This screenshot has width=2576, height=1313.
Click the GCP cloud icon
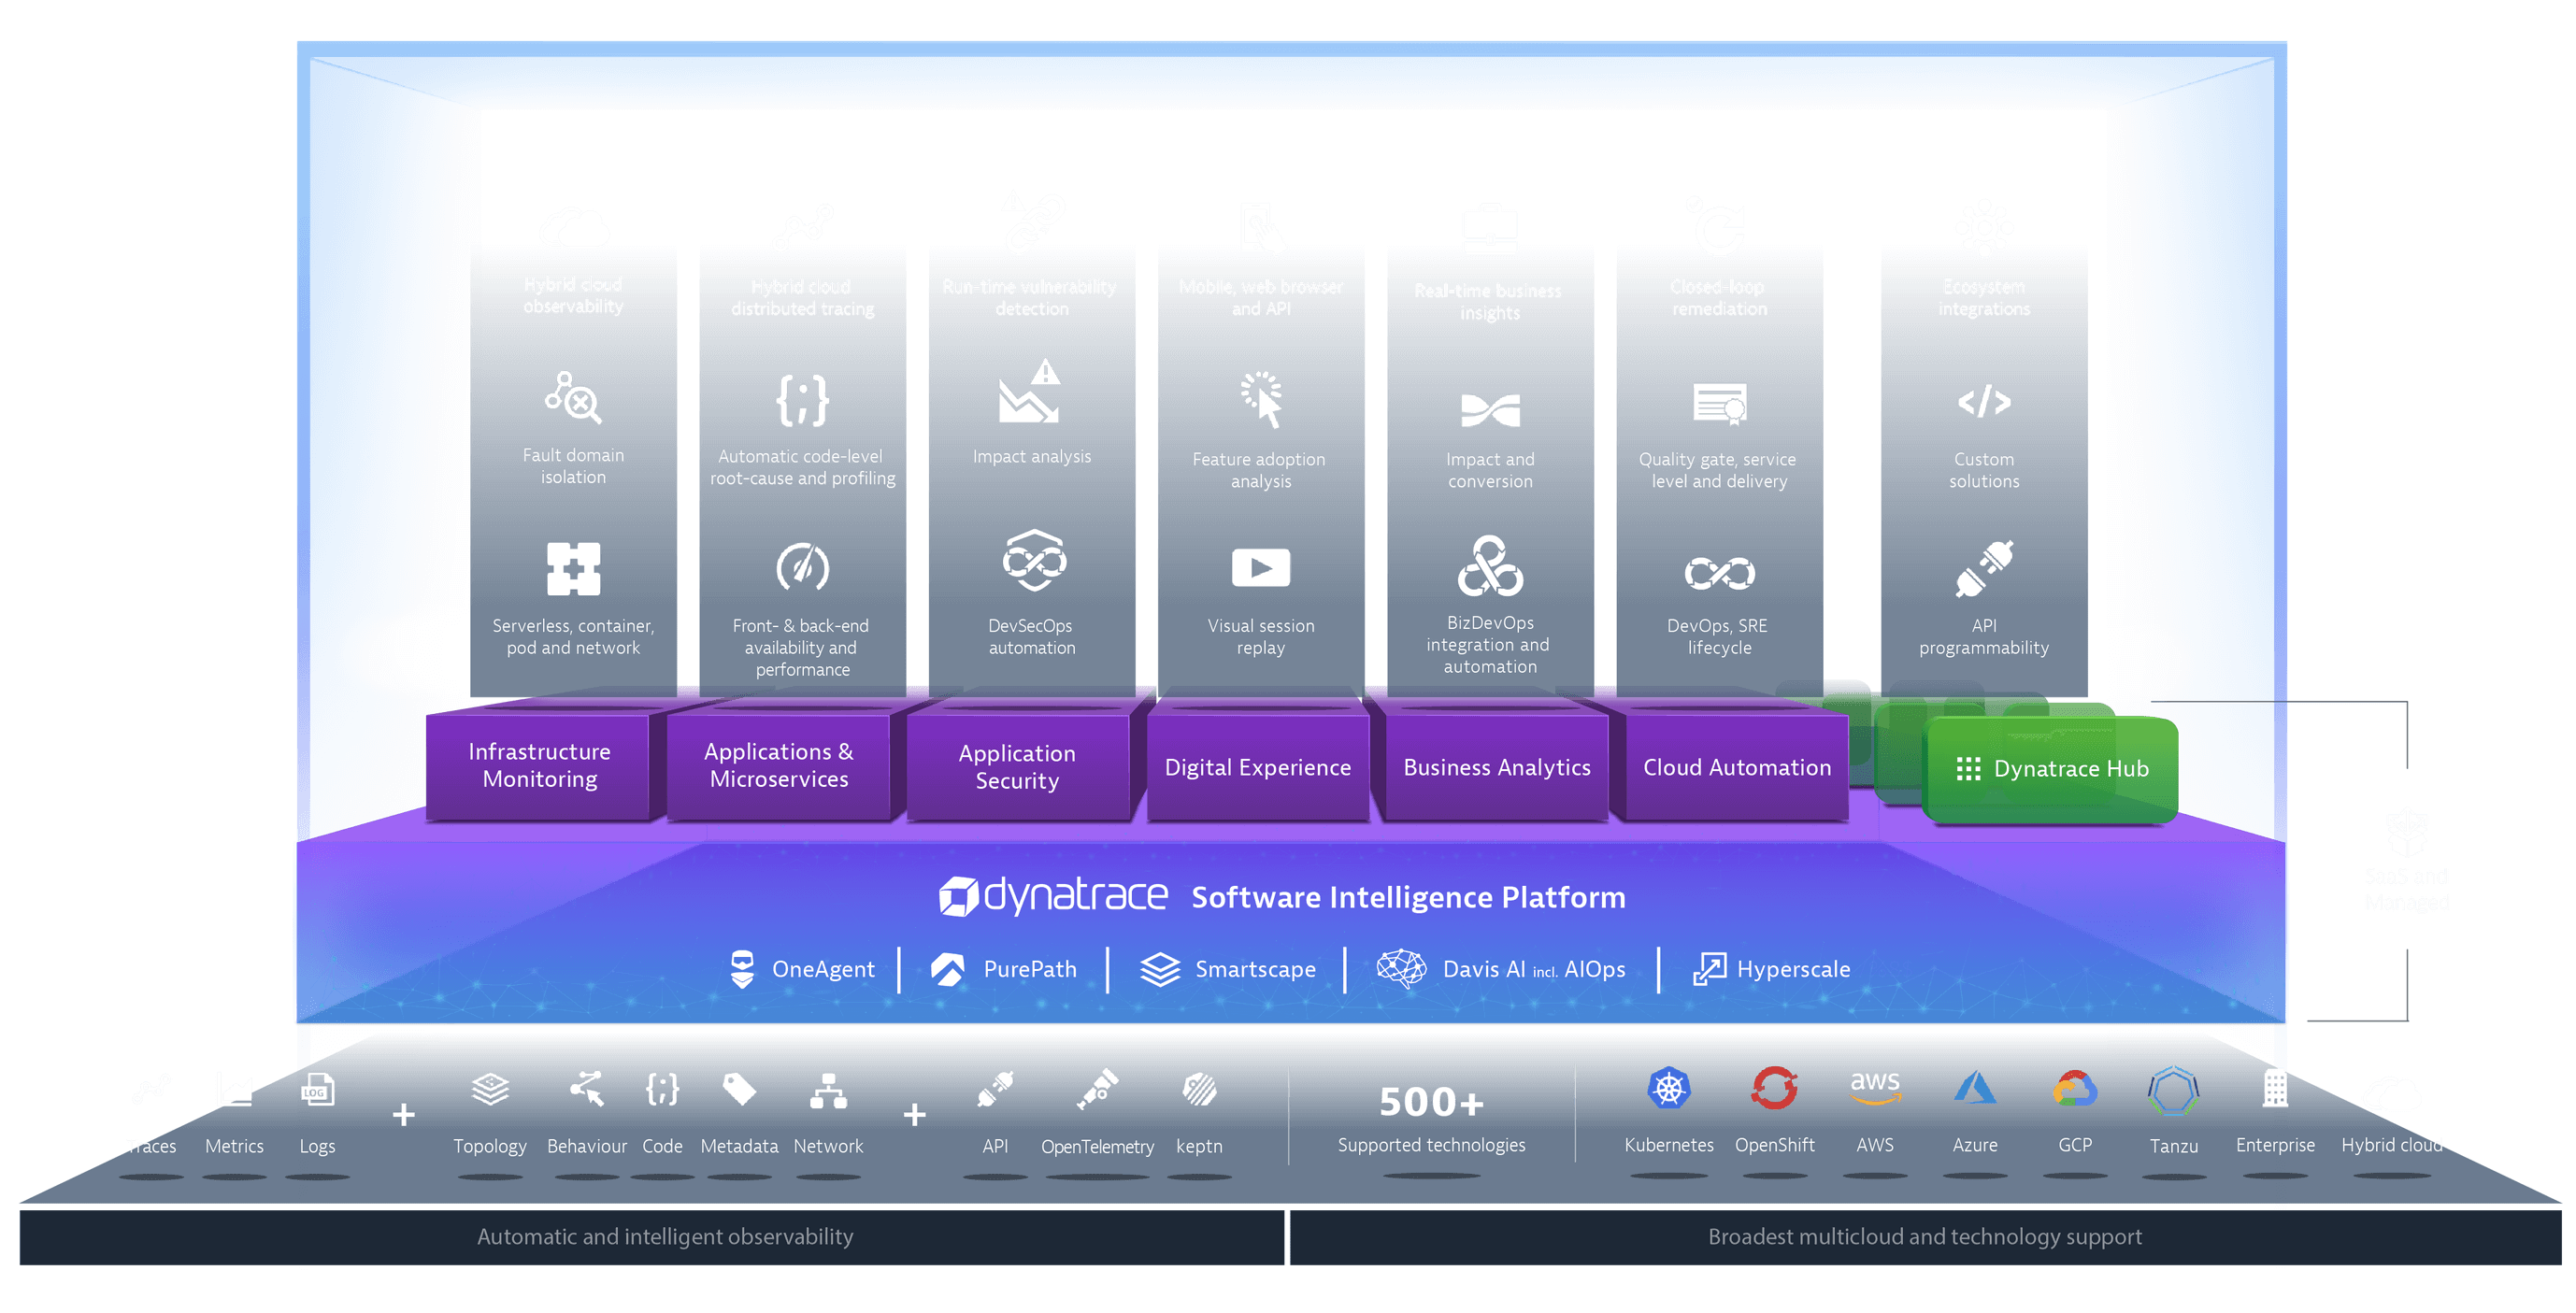[x=2074, y=1089]
